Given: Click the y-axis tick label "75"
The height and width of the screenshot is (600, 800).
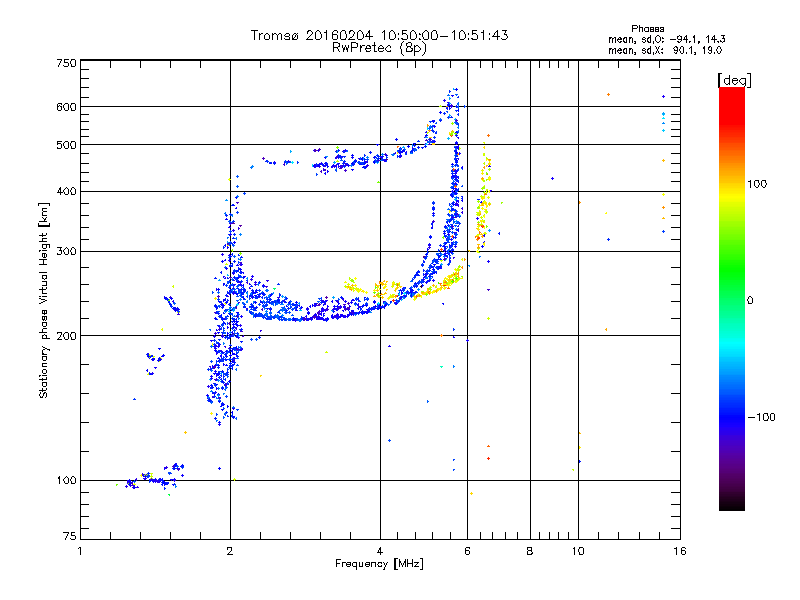Looking at the screenshot, I should tap(70, 536).
